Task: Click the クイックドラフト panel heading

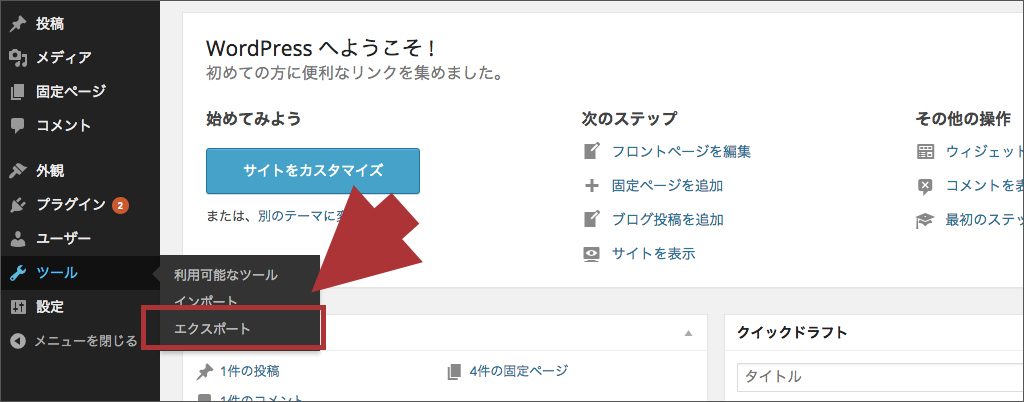Action: (792, 333)
